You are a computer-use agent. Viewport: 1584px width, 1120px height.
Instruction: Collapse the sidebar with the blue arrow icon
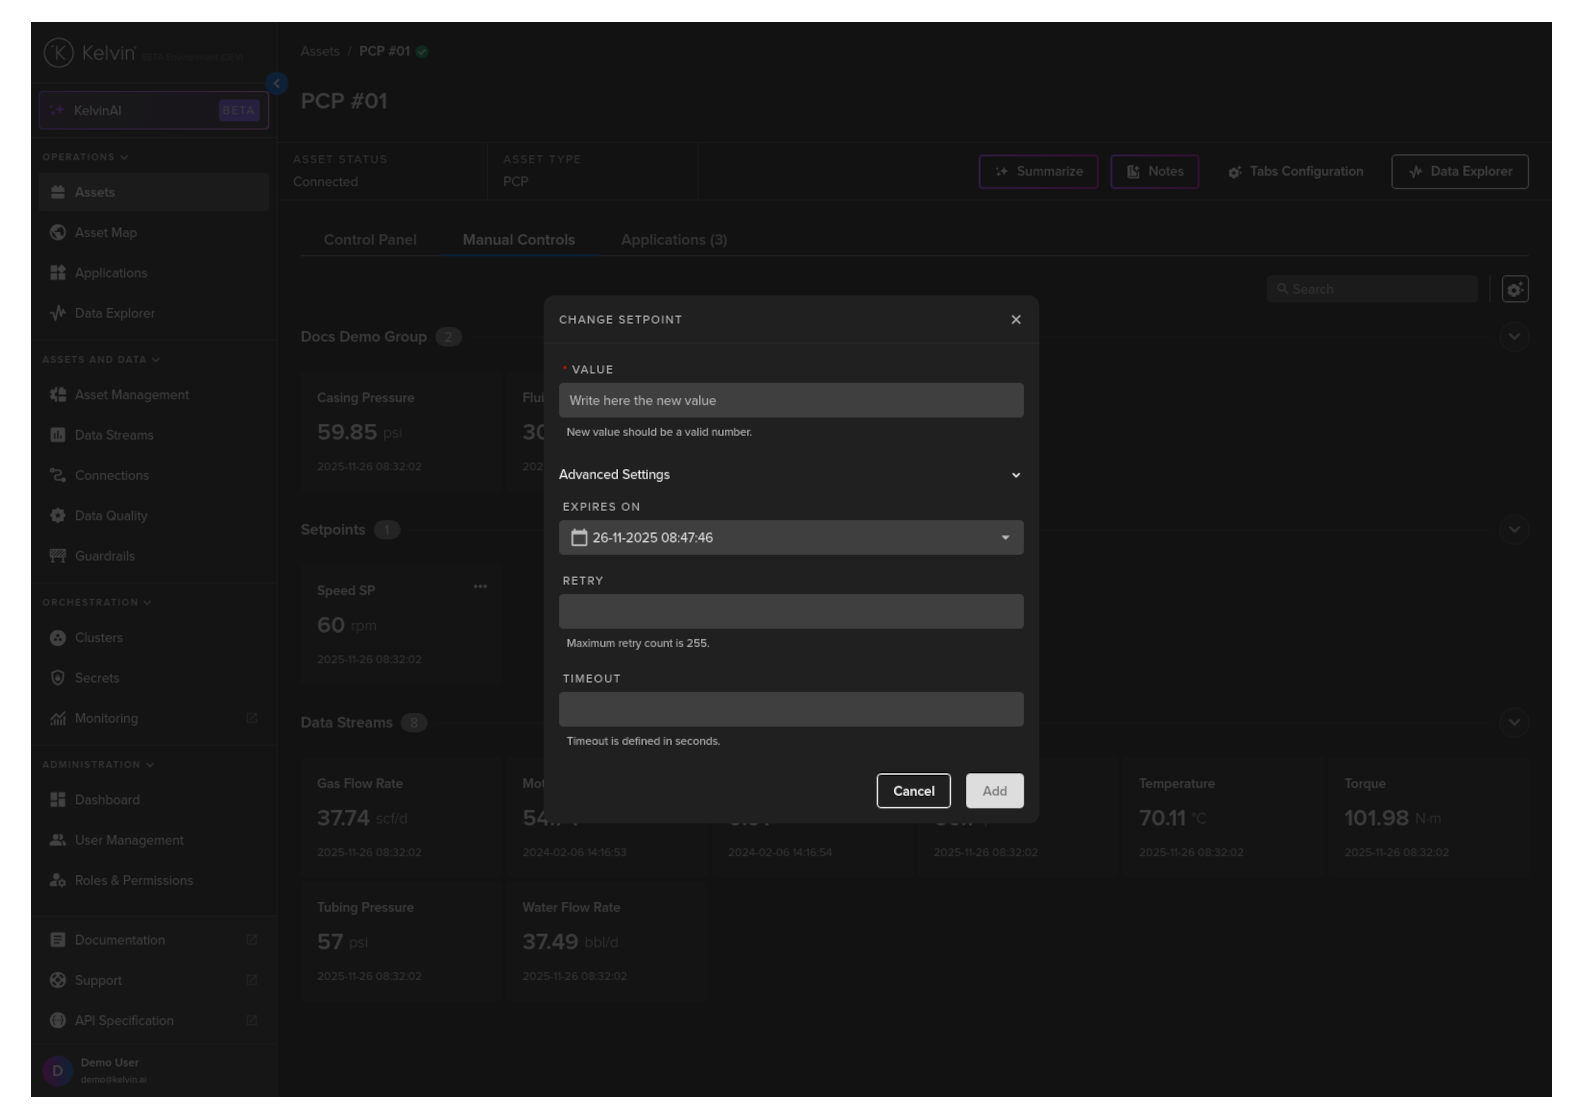coord(277,84)
